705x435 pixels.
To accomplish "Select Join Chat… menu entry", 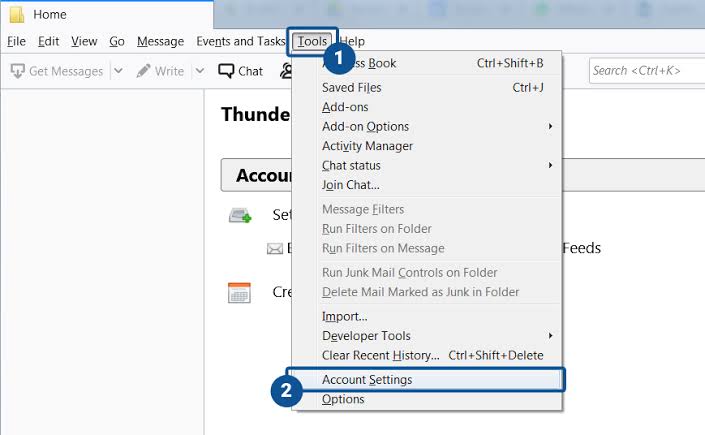I will [x=427, y=185].
